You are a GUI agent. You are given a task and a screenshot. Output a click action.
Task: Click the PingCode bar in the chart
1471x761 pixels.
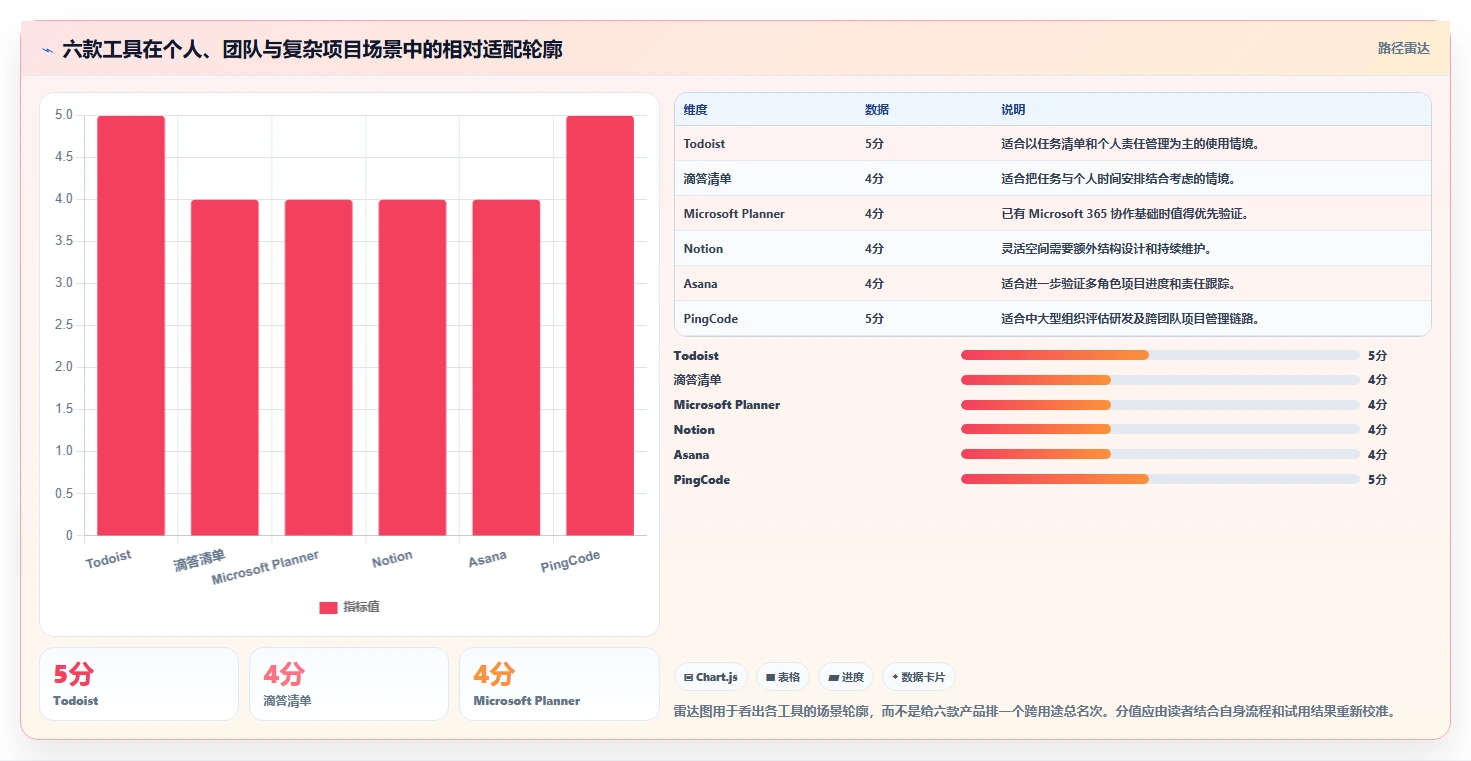[x=600, y=325]
